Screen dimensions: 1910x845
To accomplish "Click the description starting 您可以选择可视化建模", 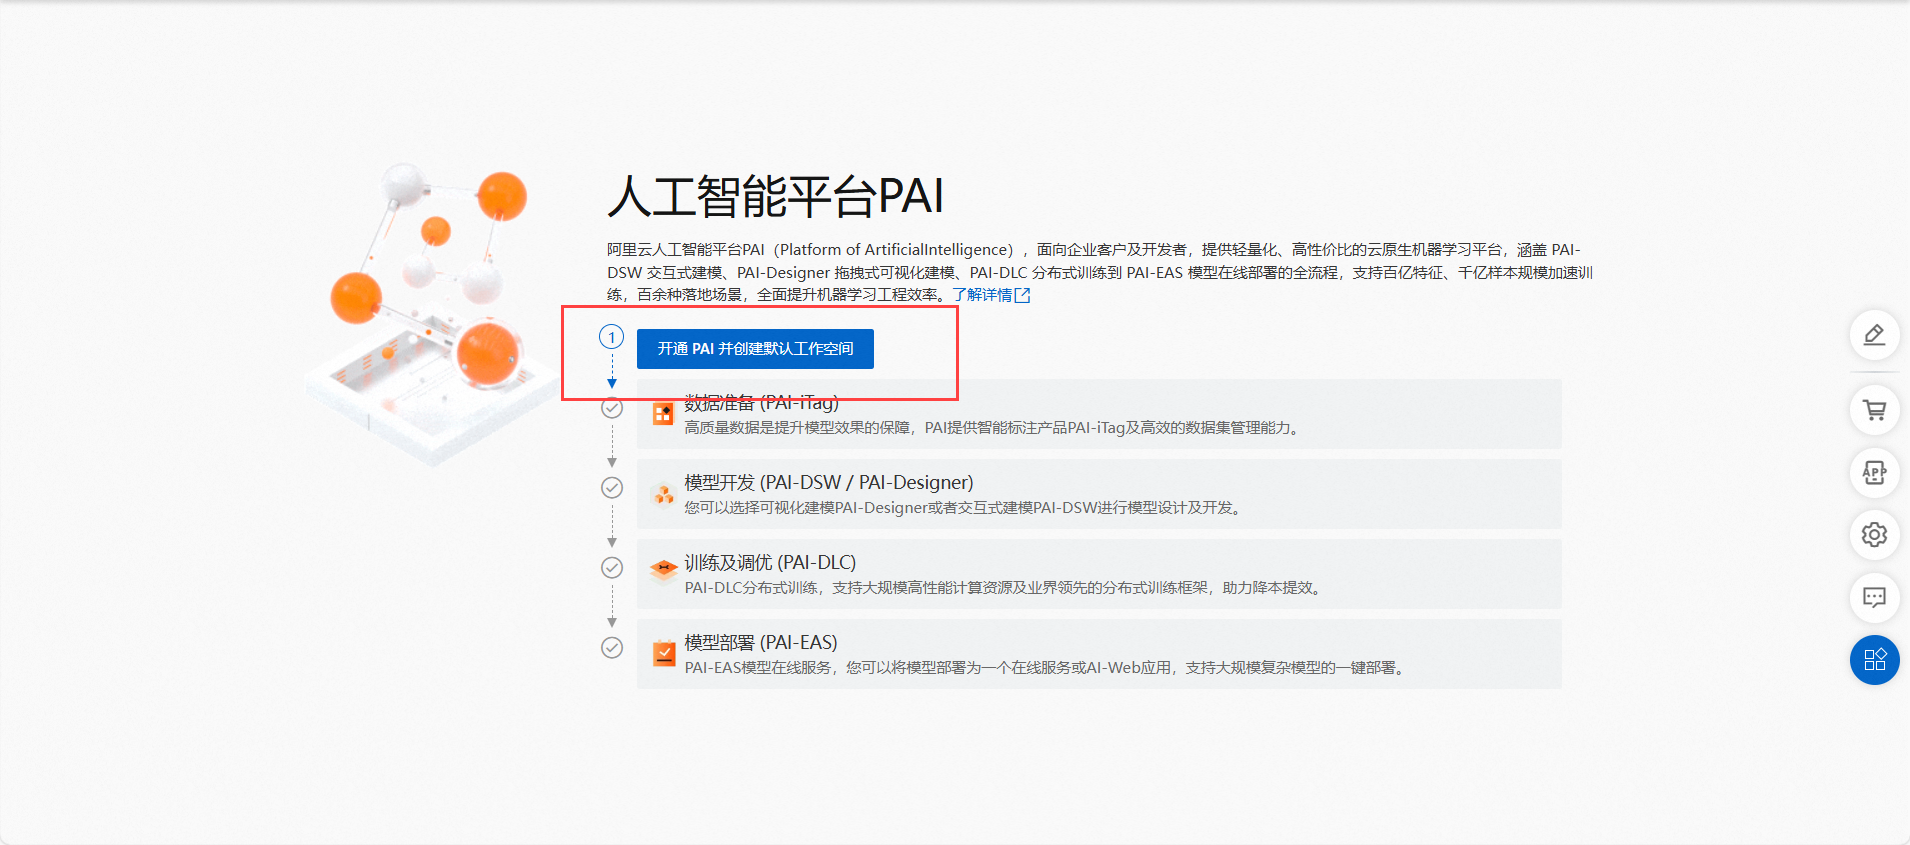I will [965, 508].
